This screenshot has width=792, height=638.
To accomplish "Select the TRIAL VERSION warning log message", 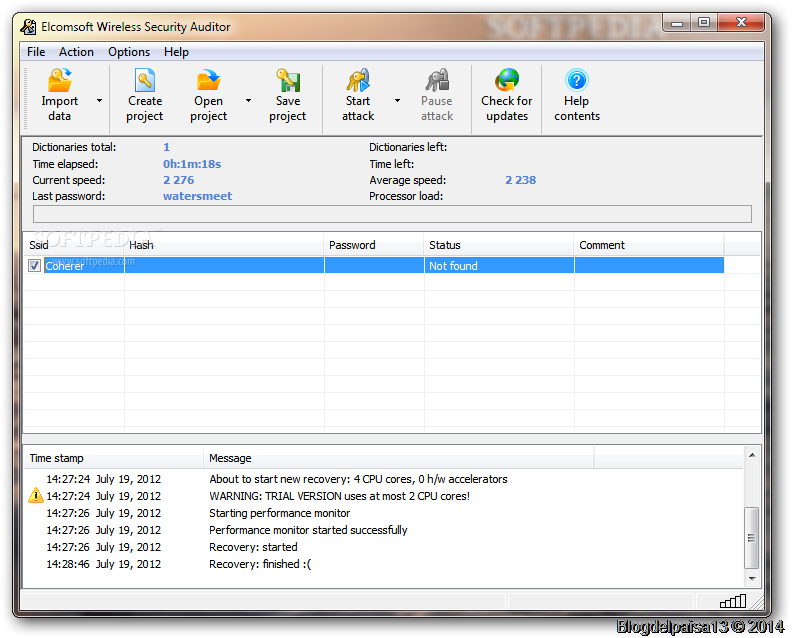I will [x=339, y=496].
